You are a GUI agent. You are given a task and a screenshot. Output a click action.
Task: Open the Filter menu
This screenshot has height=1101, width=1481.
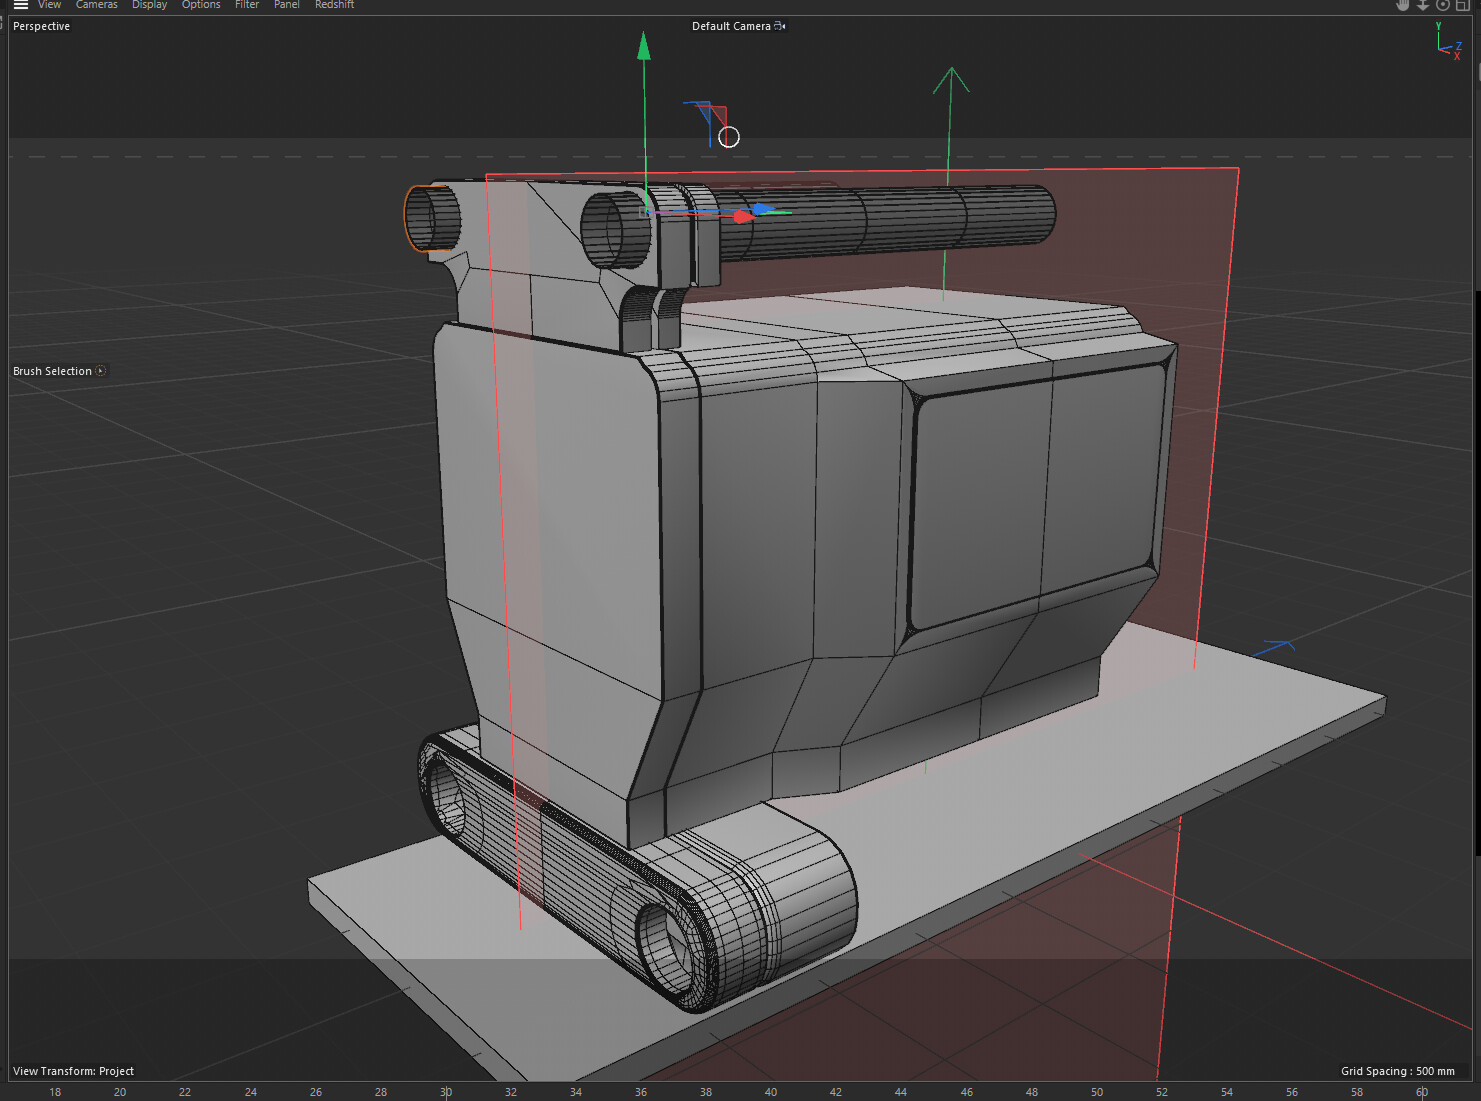click(x=247, y=5)
